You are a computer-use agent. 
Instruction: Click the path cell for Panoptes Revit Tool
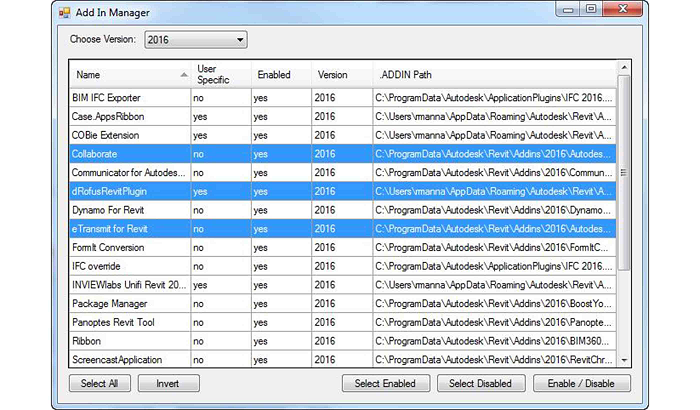click(494, 322)
